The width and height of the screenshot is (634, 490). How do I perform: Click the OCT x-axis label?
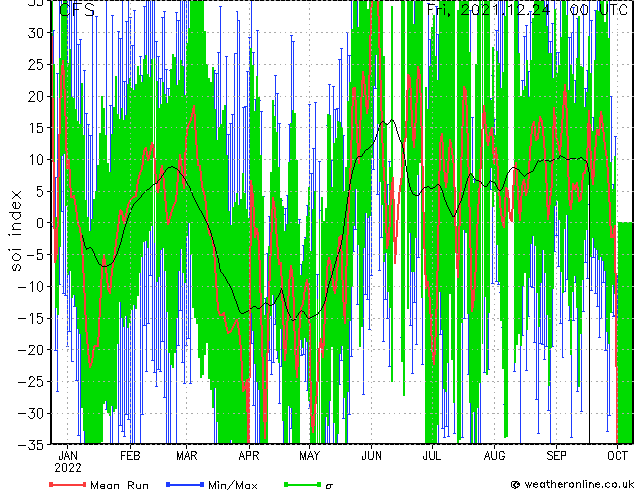(x=617, y=456)
